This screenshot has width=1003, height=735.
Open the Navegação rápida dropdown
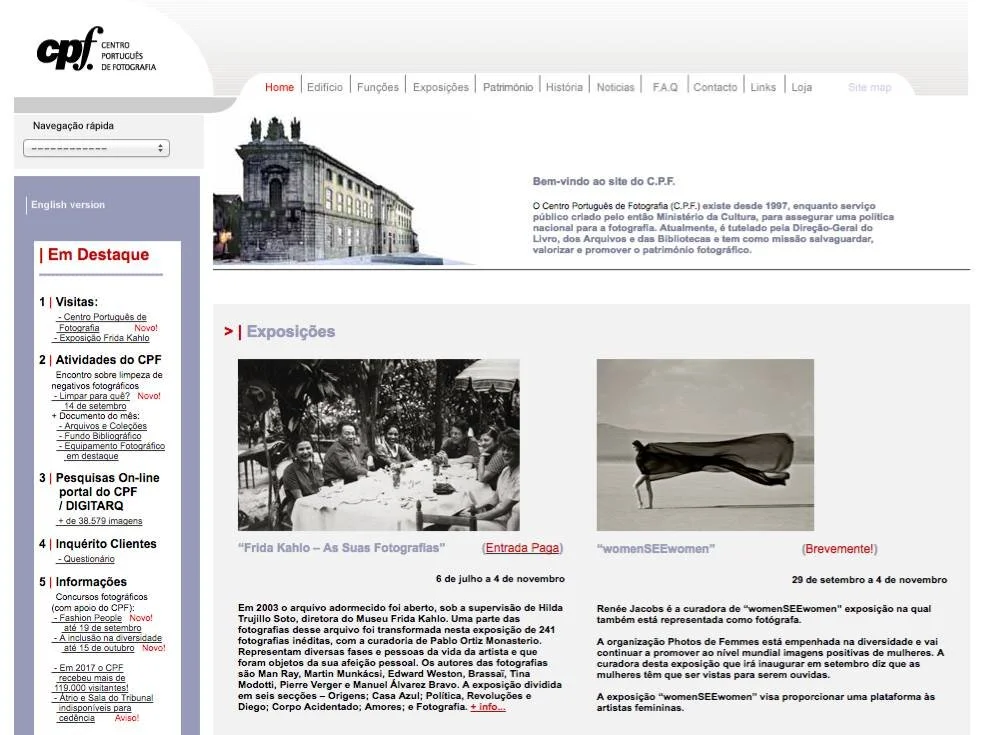pos(97,148)
